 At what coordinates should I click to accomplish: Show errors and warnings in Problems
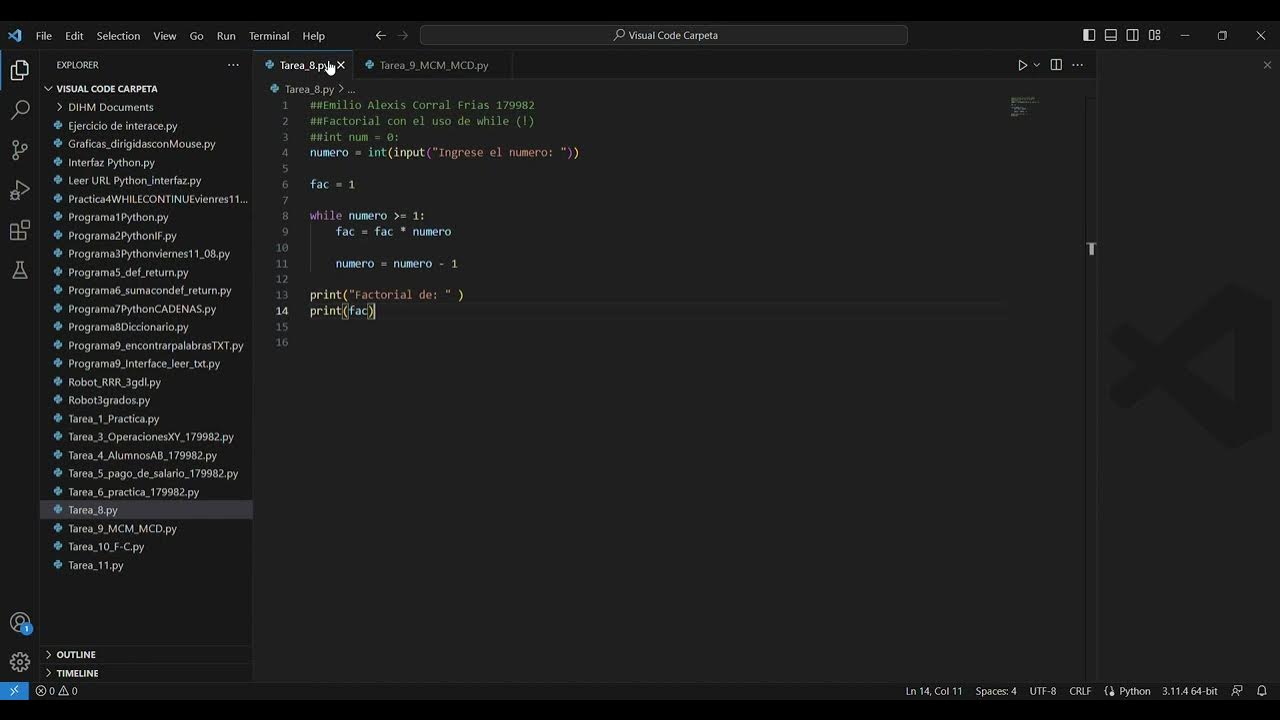click(57, 691)
